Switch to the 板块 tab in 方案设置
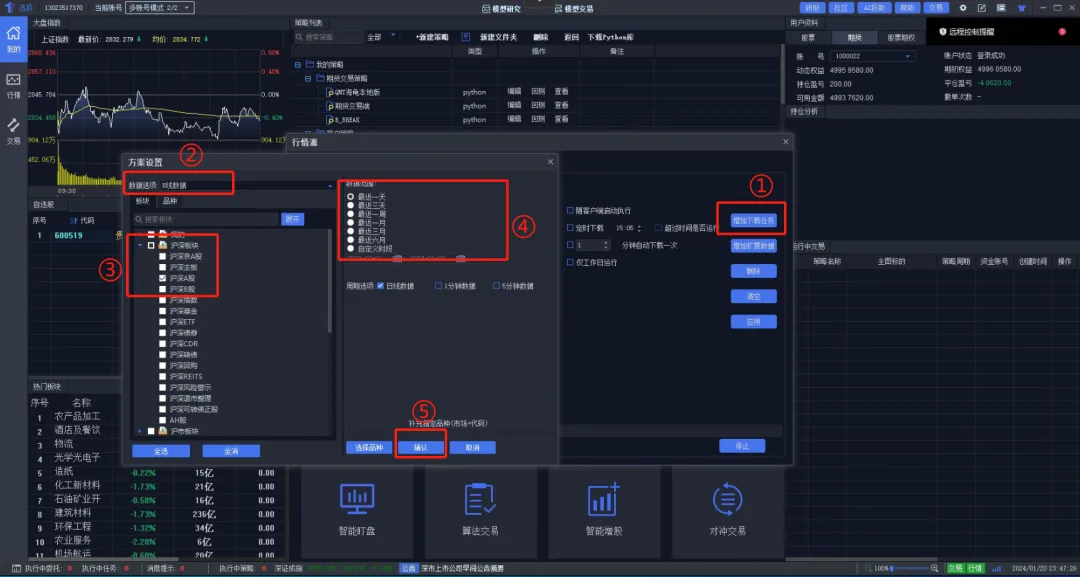The image size is (1080, 577). pos(143,201)
